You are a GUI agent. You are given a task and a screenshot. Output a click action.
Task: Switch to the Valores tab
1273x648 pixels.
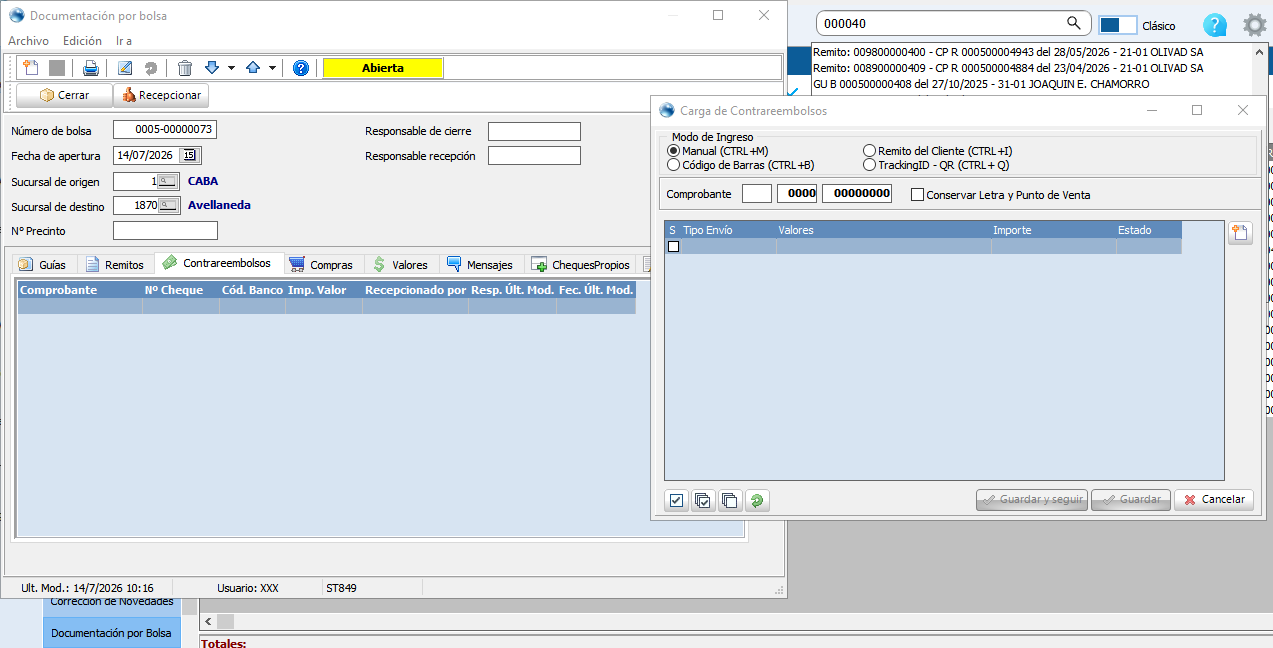point(401,265)
